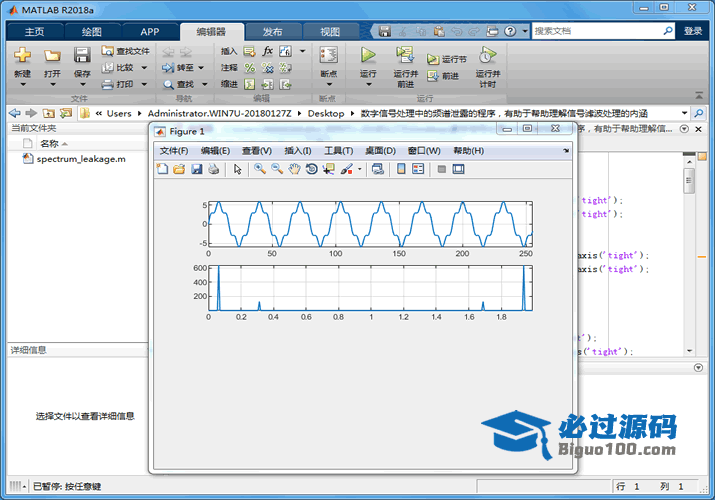Screen dimensions: 715x500
Task: Click the help question mark icon
Action: coord(510,31)
